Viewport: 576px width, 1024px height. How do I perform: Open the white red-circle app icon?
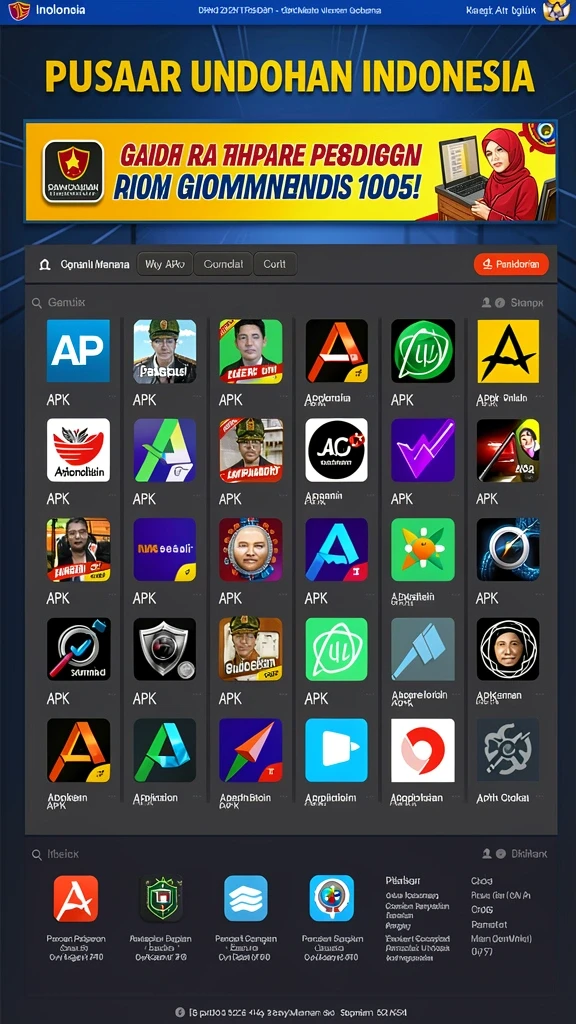point(423,750)
